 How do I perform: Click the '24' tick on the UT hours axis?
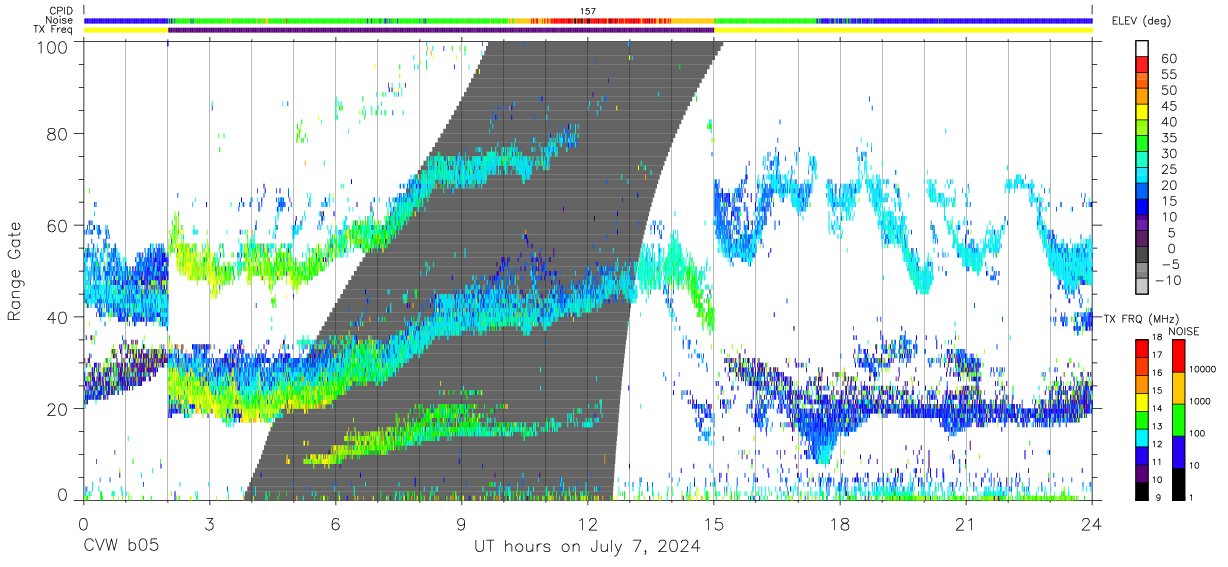(x=1091, y=523)
